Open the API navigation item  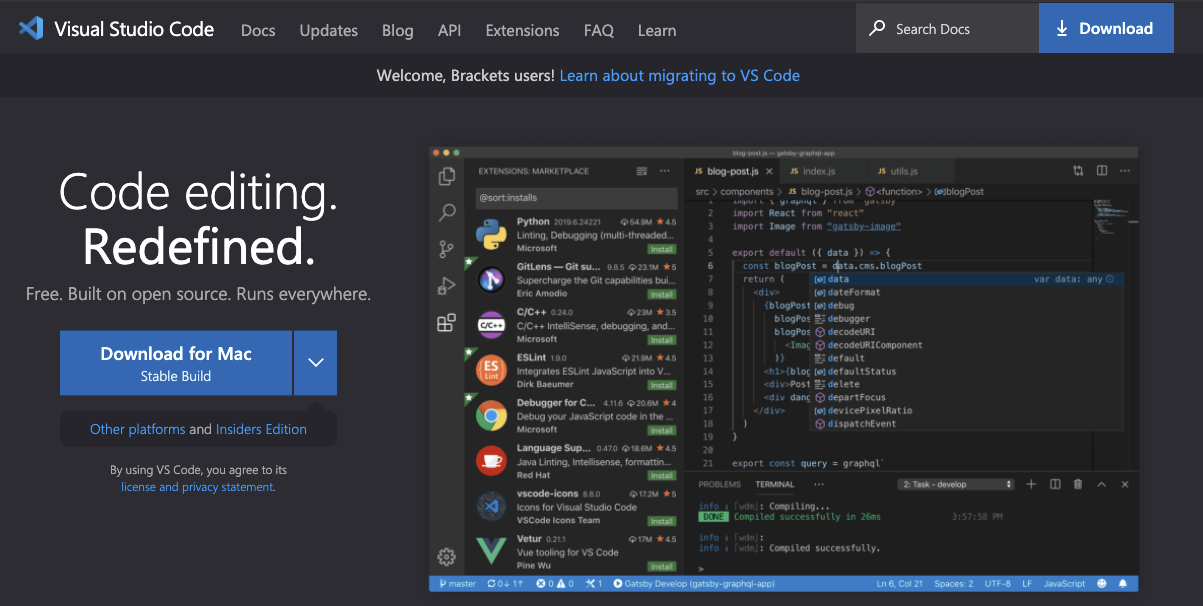click(450, 30)
